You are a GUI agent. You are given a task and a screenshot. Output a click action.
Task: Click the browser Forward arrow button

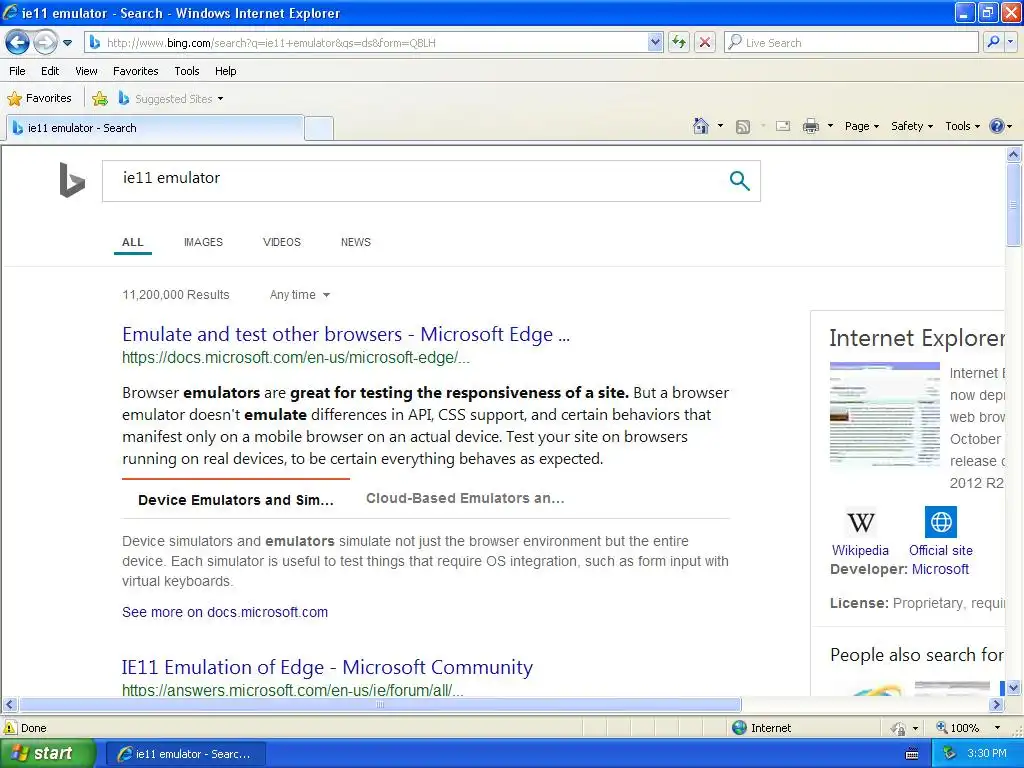(x=45, y=43)
